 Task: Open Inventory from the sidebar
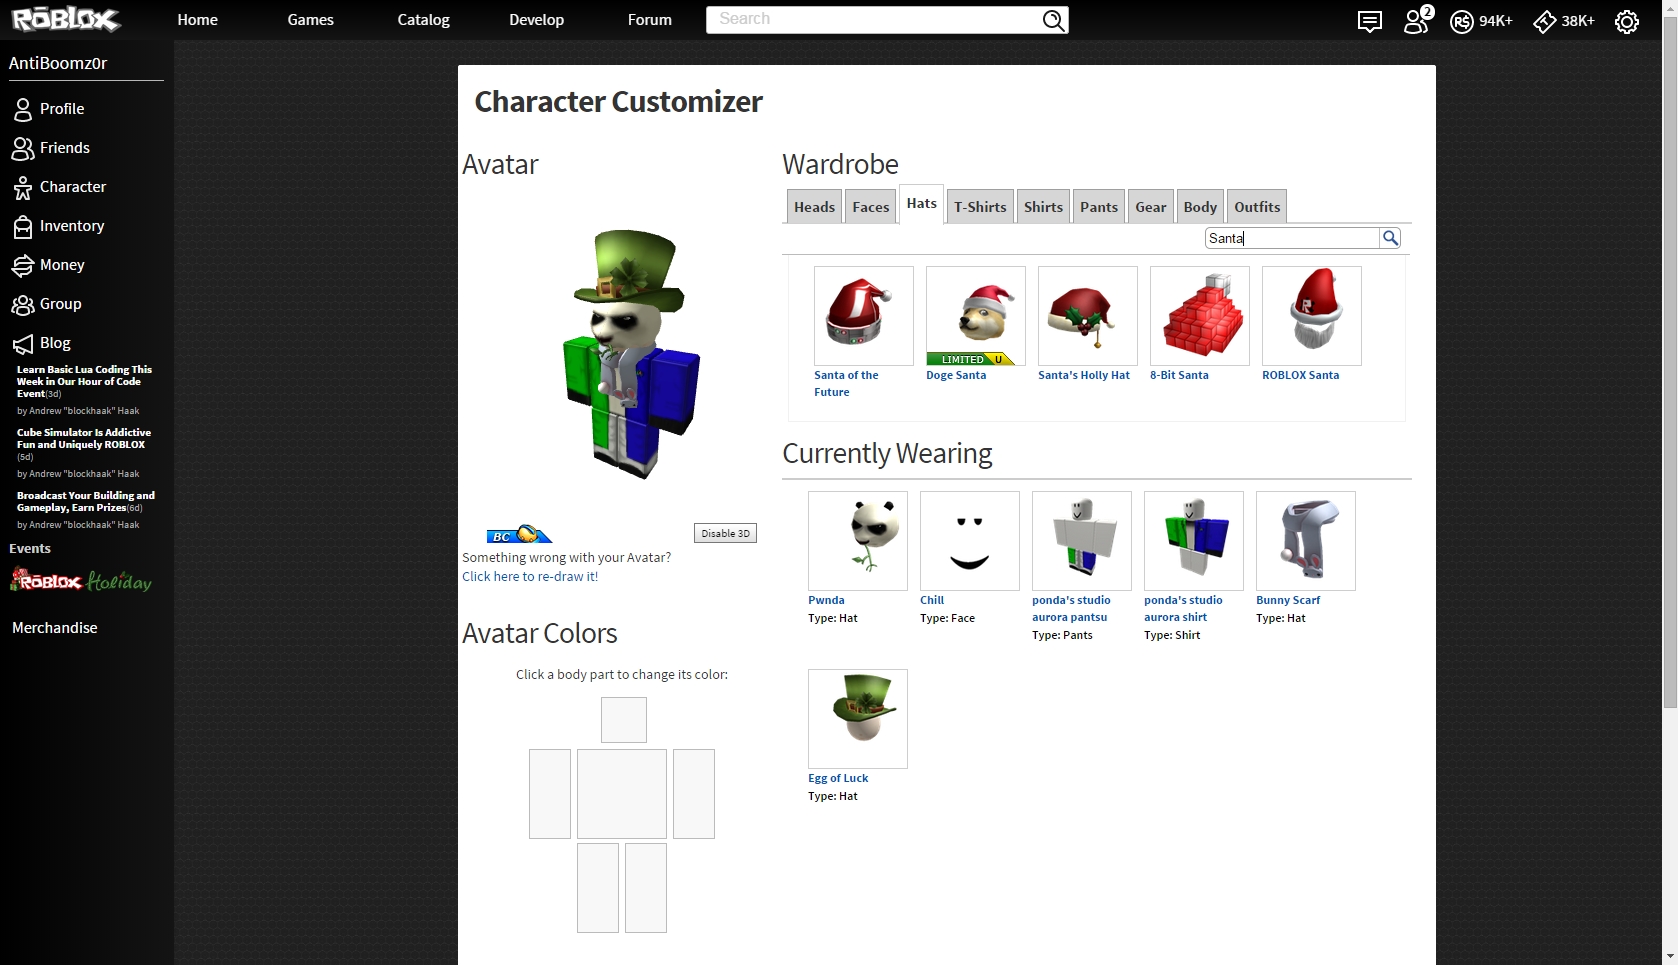pyautogui.click(x=71, y=226)
